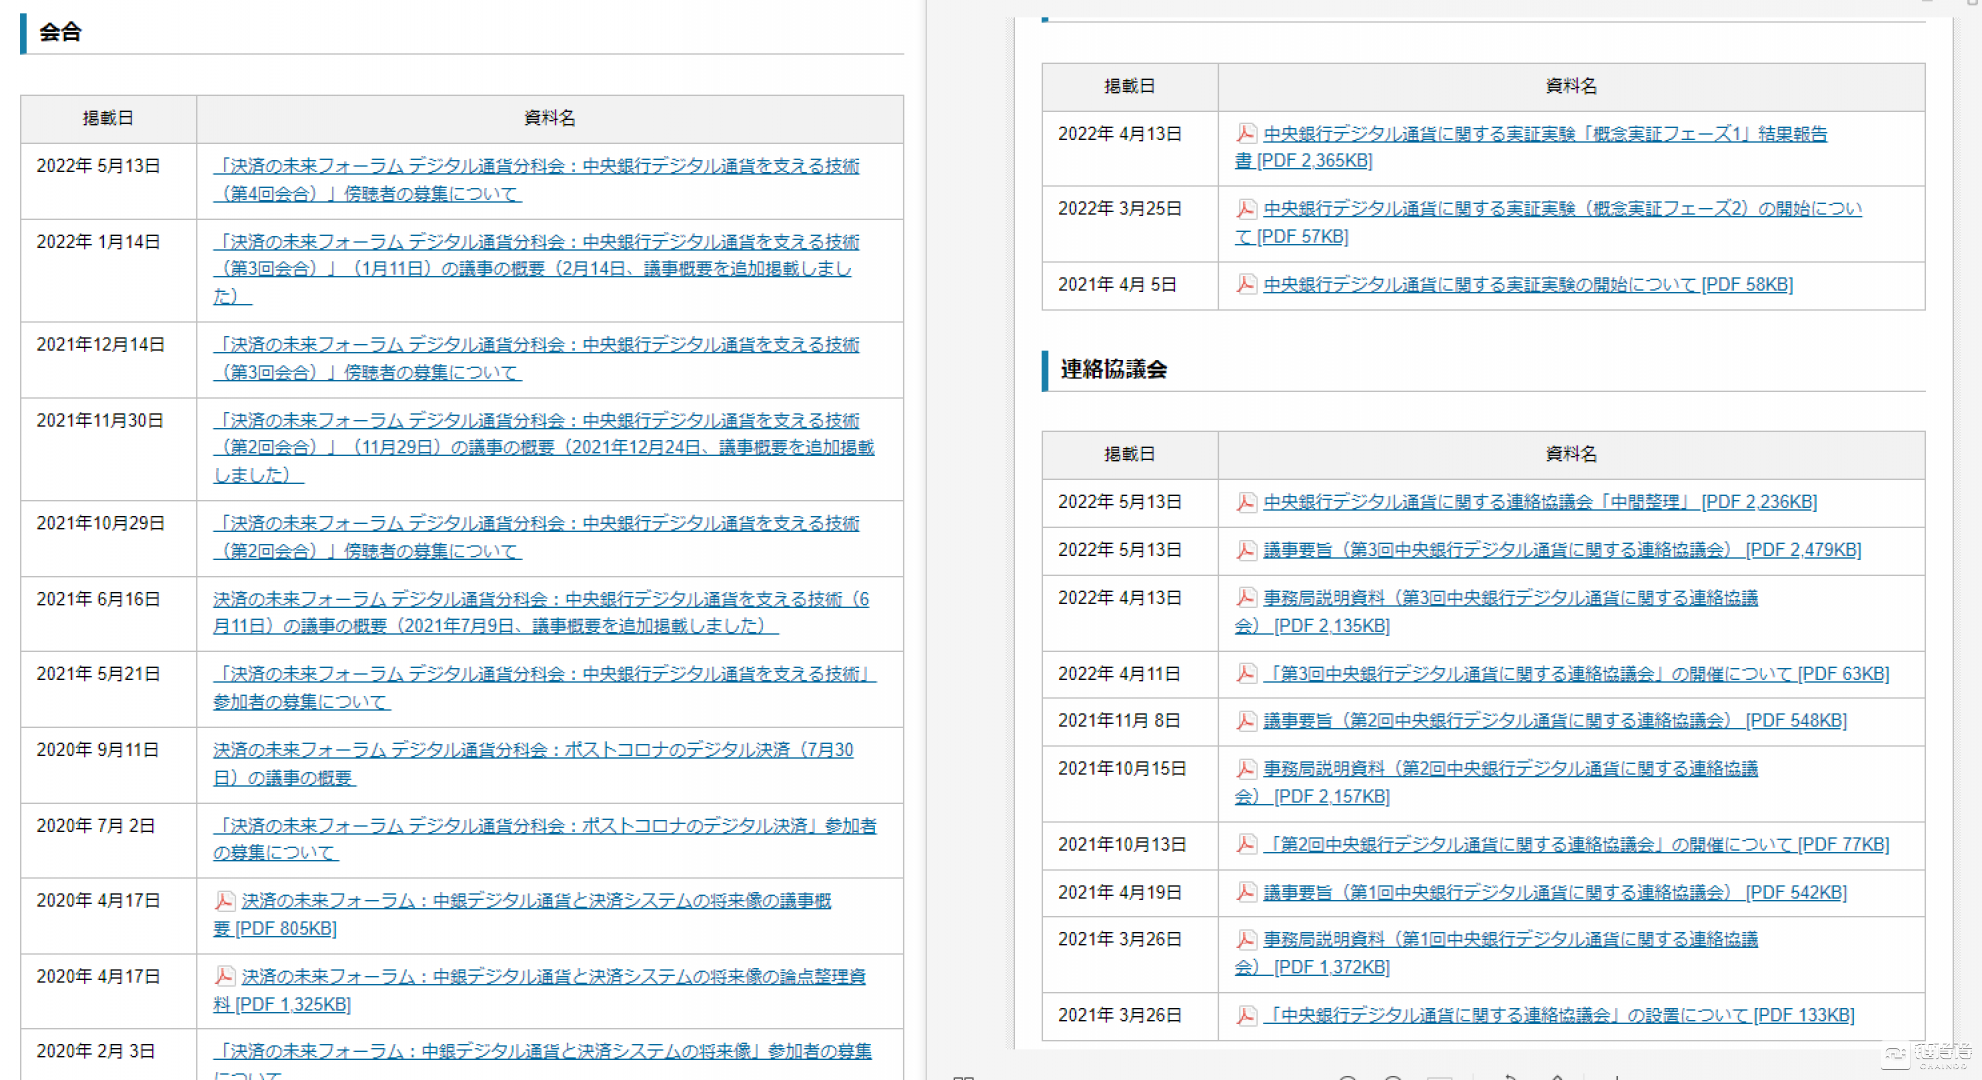Click PDF icon for 連絡協議会の設置について
The height and width of the screenshot is (1080, 1982).
pyautogui.click(x=1246, y=1016)
